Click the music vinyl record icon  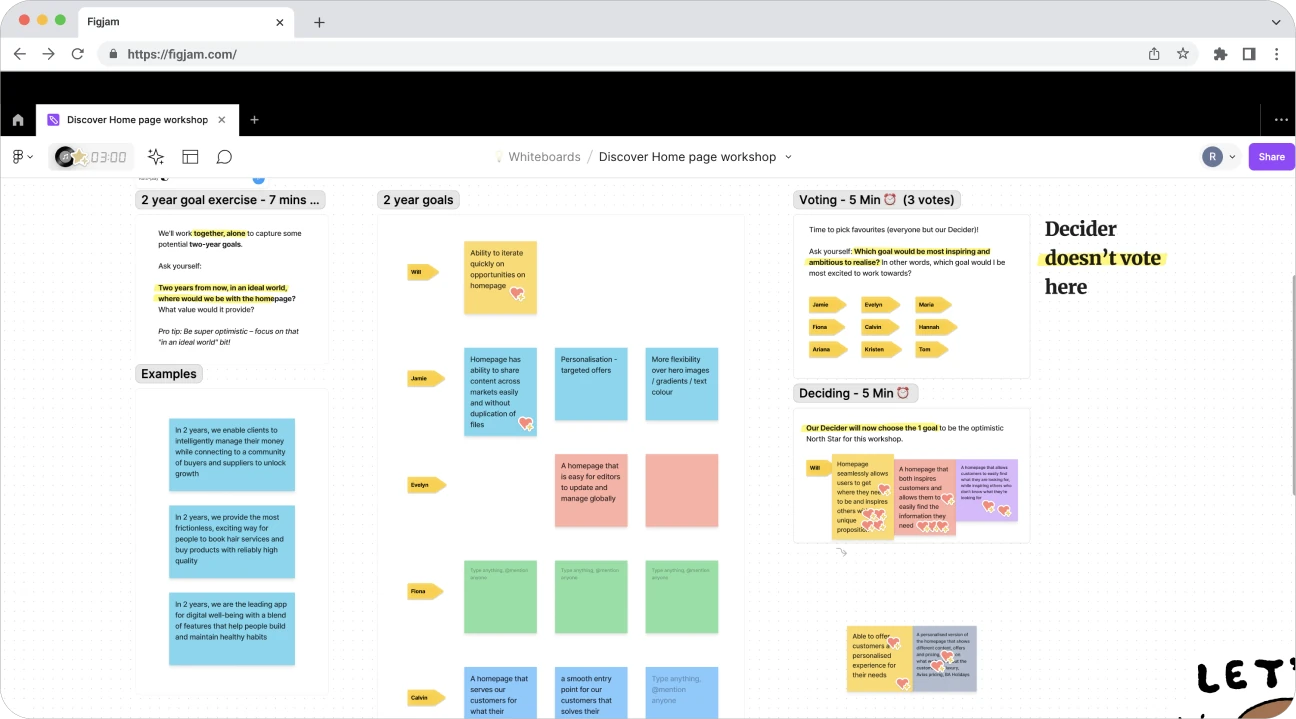65,157
